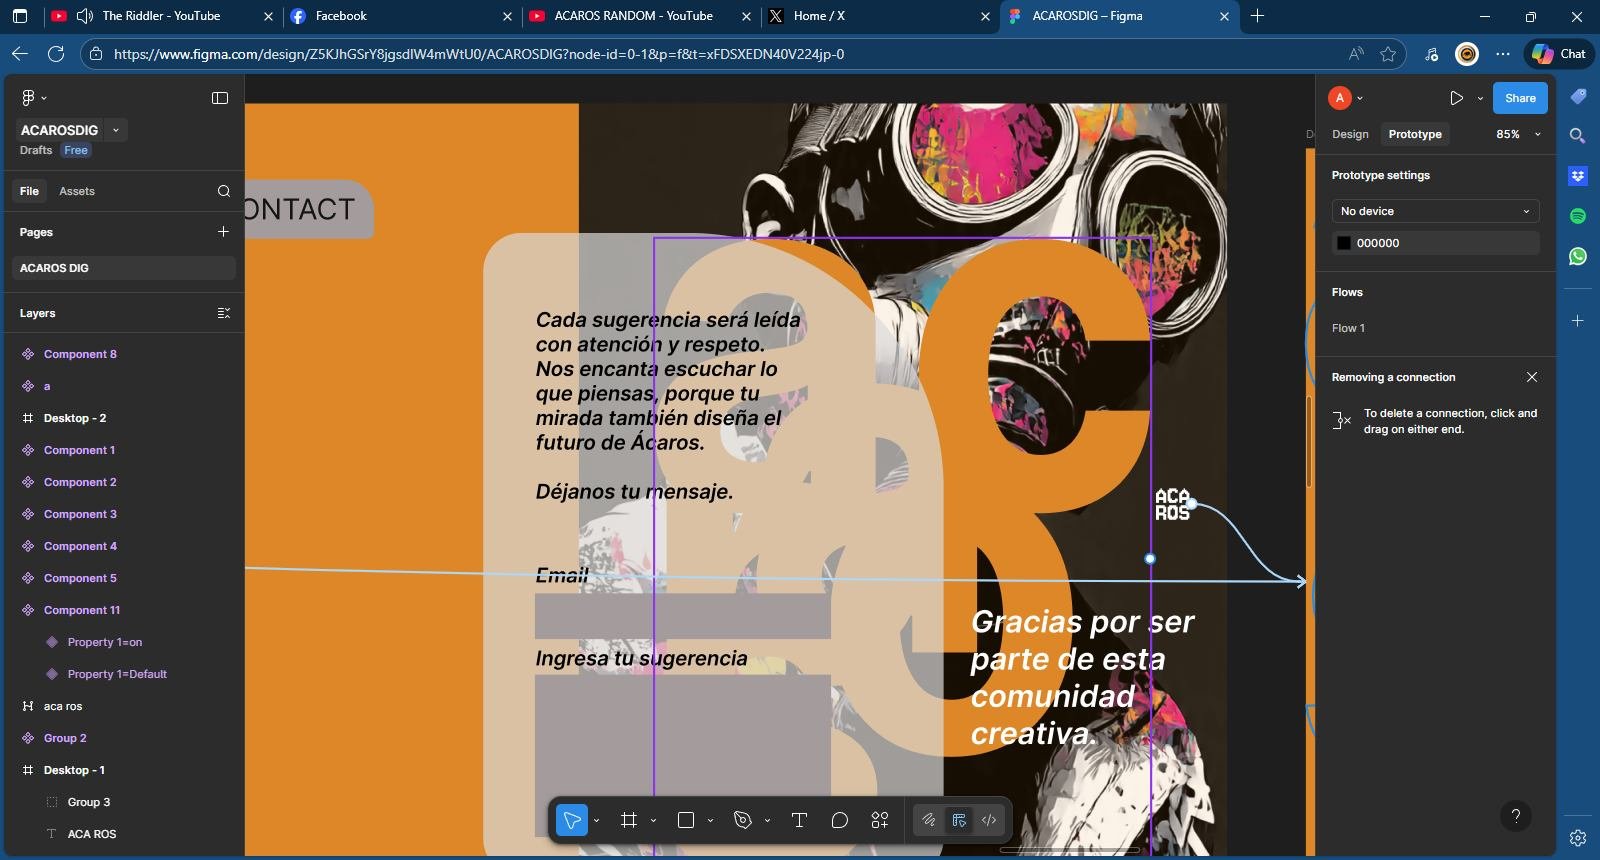The width and height of the screenshot is (1600, 860).
Task: Open the Figma main menu
Action: pyautogui.click(x=33, y=98)
